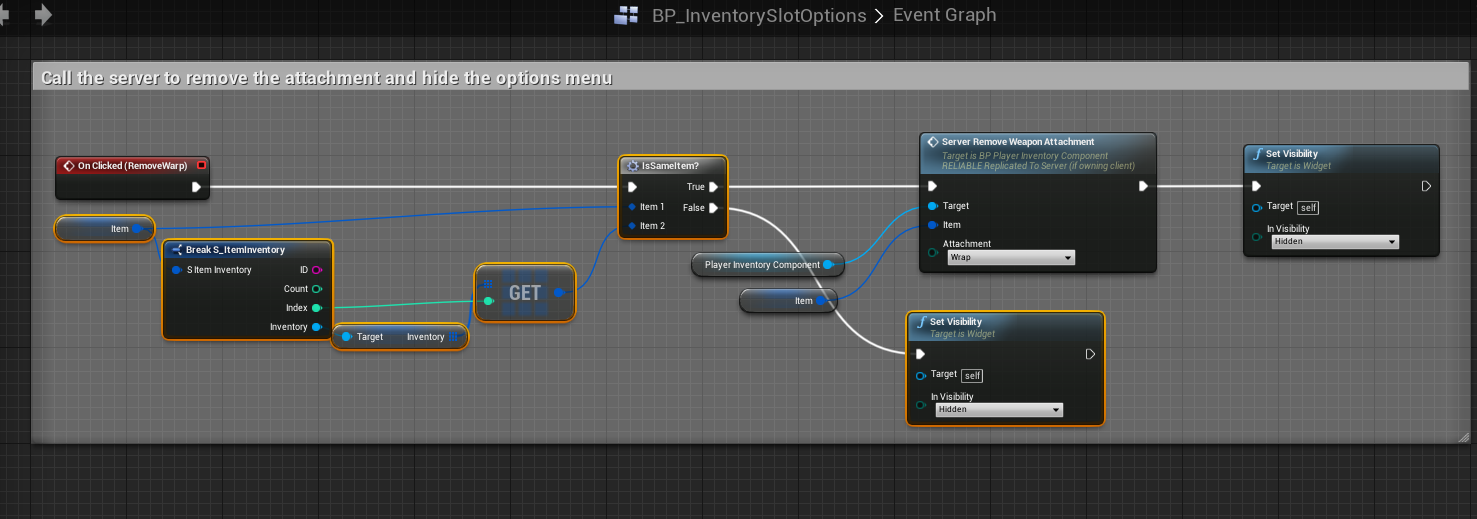Click Event Graph in the breadcrumb

944,15
